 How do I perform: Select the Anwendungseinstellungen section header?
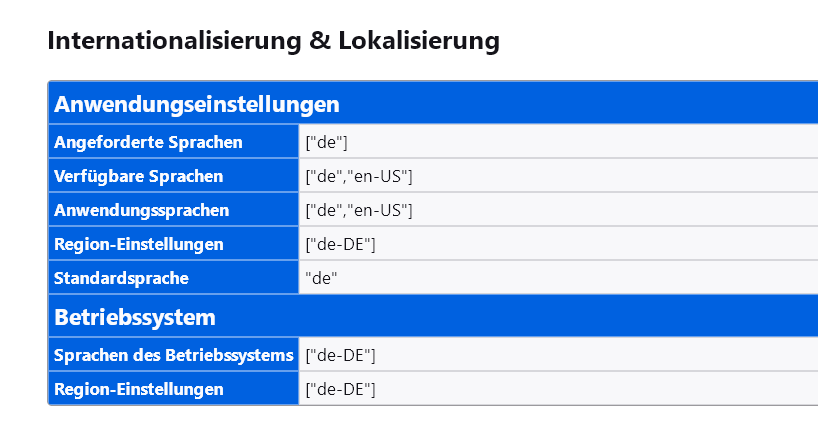click(197, 104)
